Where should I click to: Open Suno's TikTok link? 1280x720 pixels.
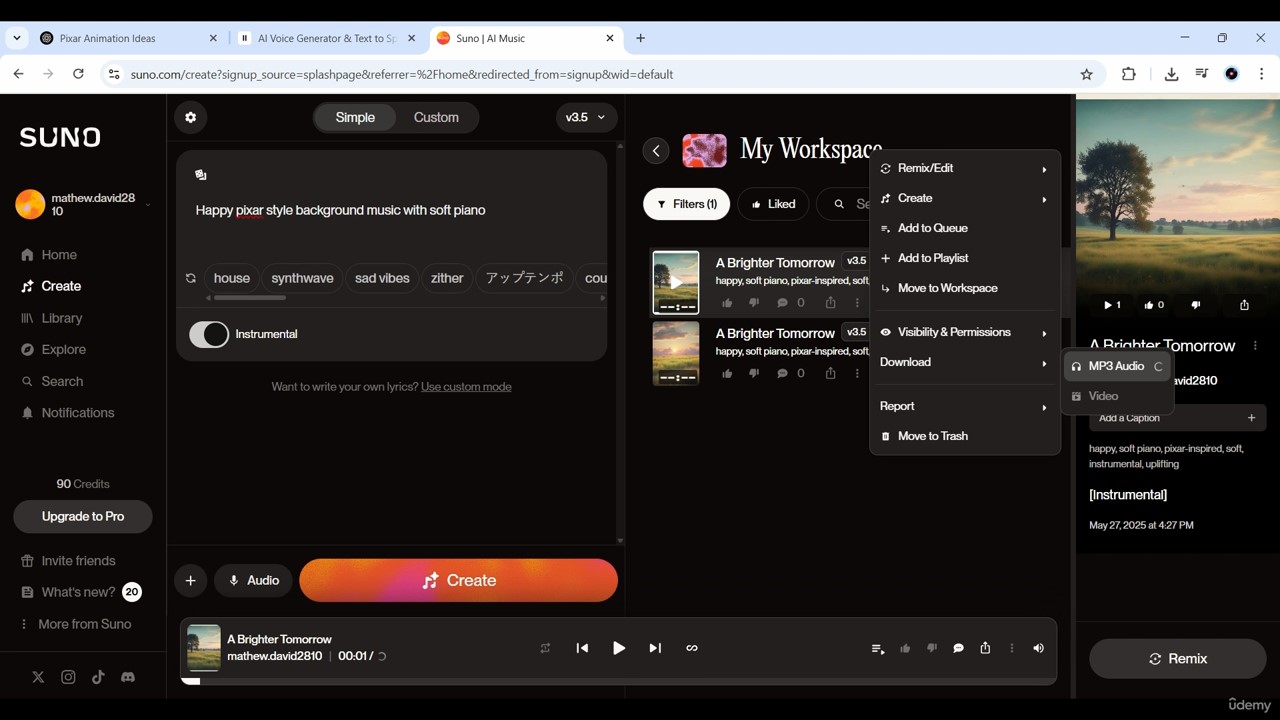coord(98,677)
